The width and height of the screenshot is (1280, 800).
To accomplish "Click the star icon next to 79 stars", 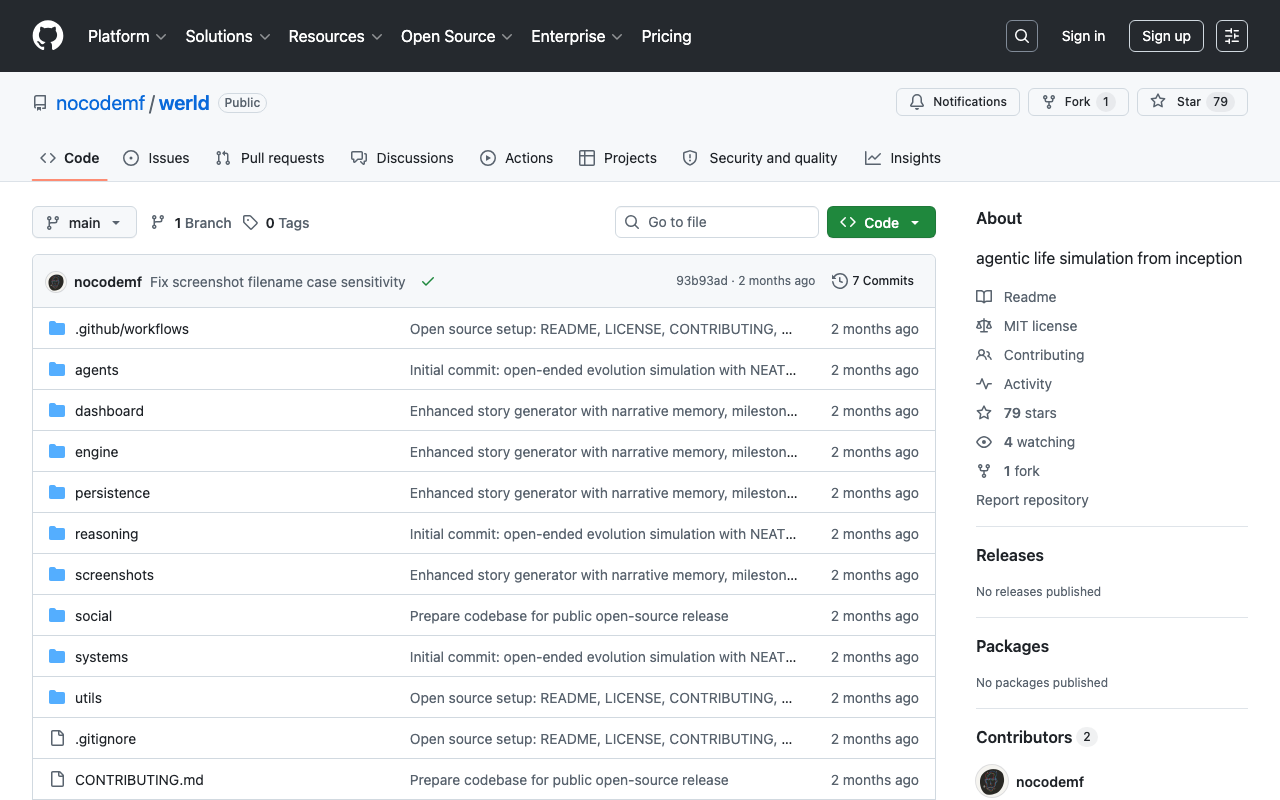I will point(984,413).
